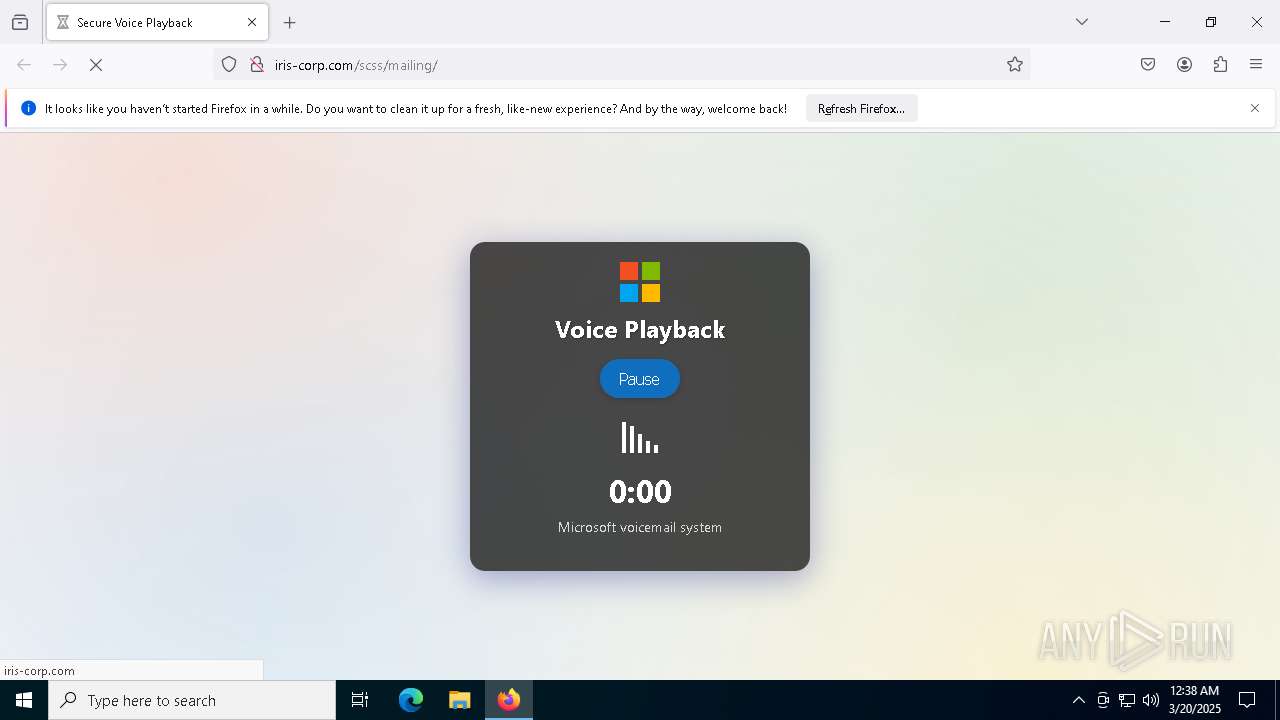Expand the list all tabs dropdown
The image size is (1280, 720).
coord(1082,22)
